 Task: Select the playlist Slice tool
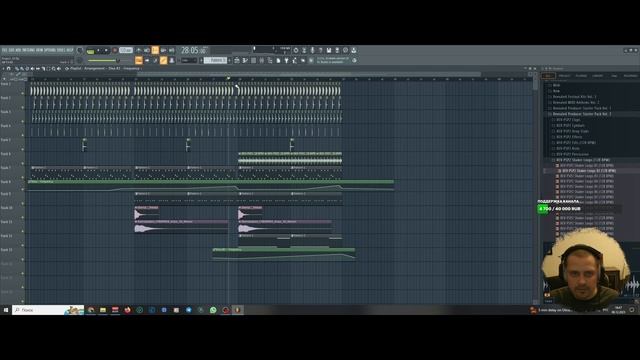pos(43,69)
